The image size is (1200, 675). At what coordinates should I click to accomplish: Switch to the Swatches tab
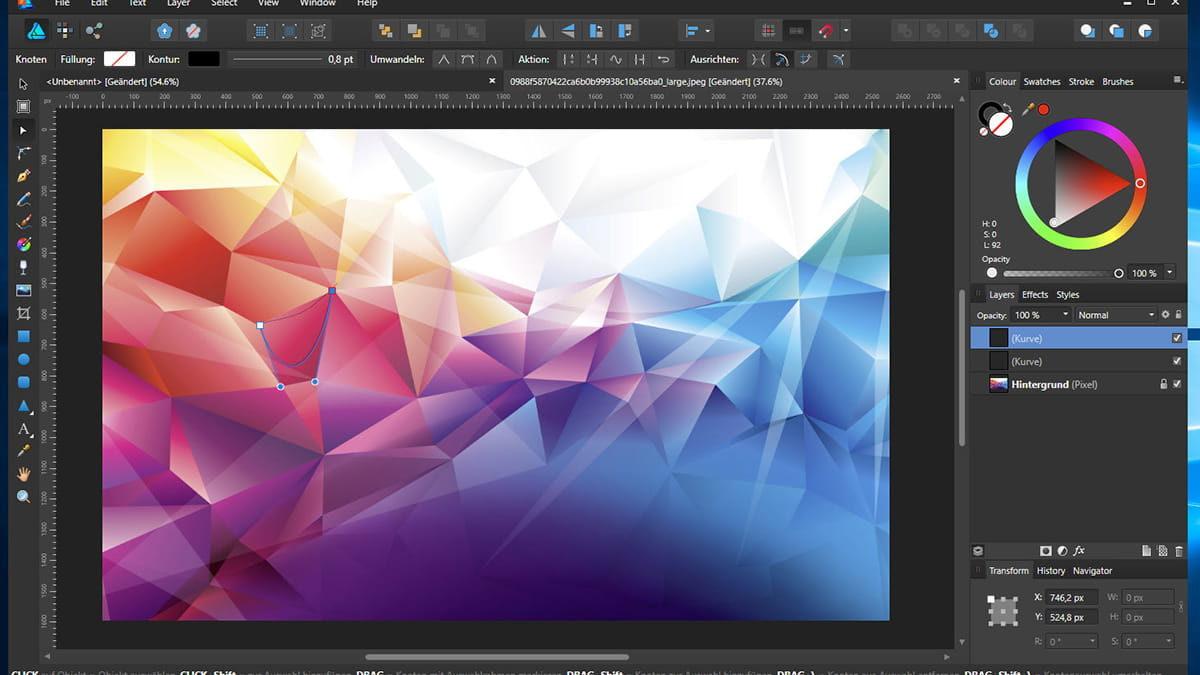pos(1042,81)
